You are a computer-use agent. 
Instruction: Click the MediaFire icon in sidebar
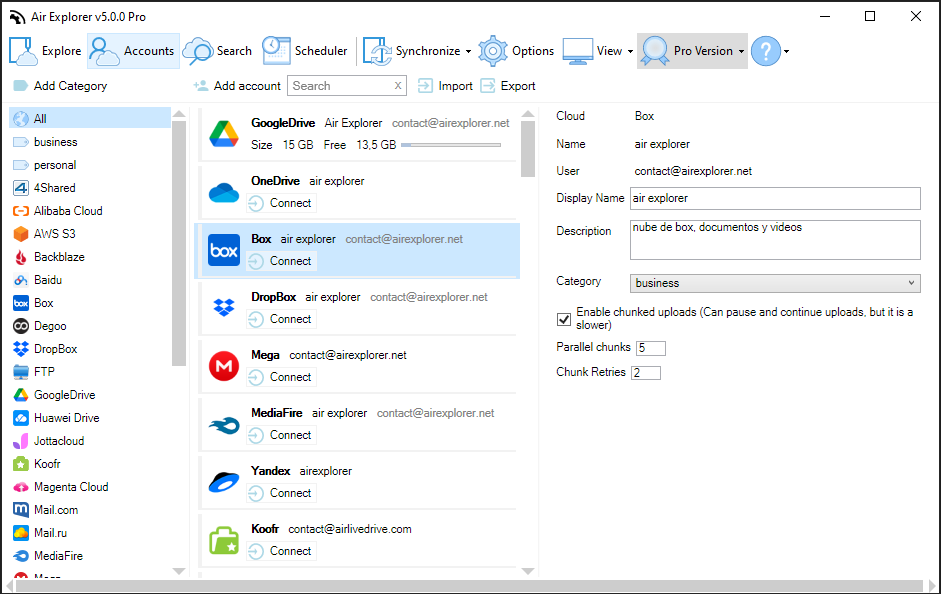click(x=21, y=556)
